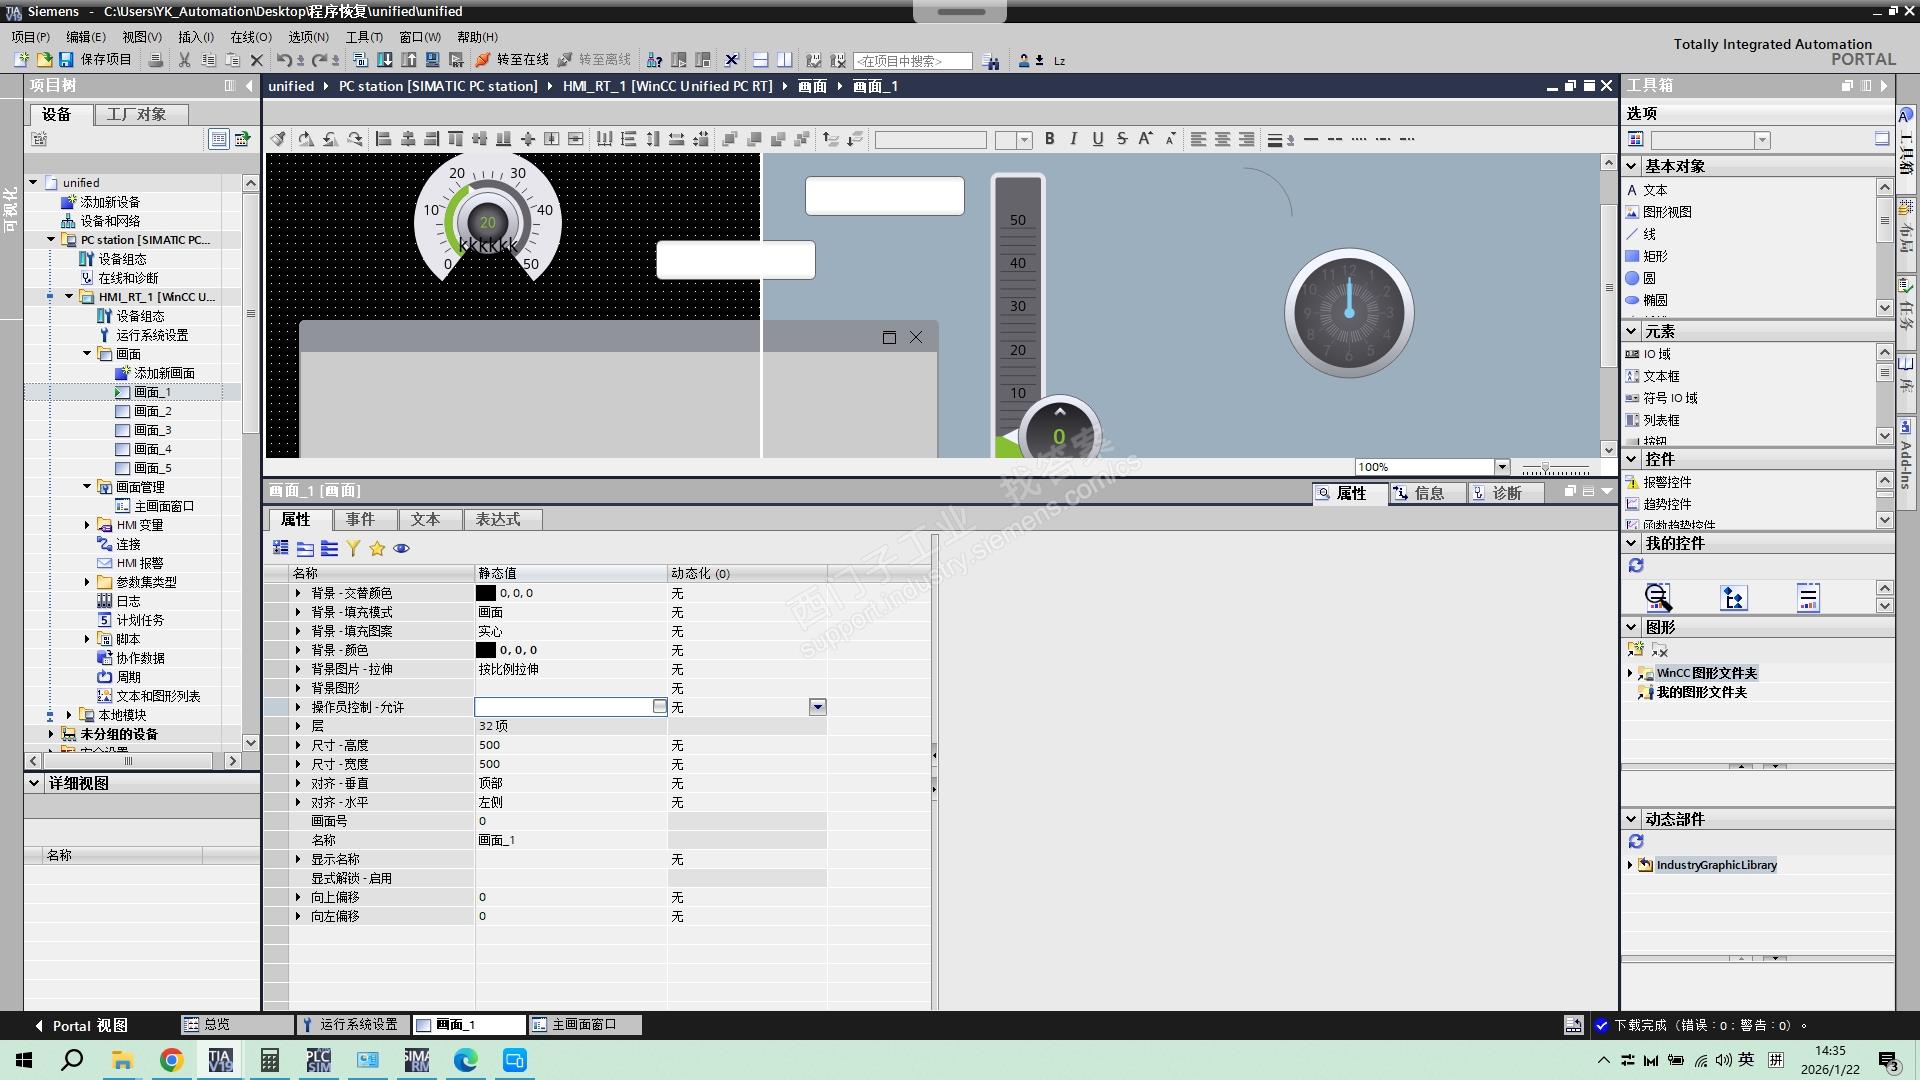Toggle the eye visibility icon in properties
This screenshot has height=1080, width=1920.
pyautogui.click(x=401, y=548)
